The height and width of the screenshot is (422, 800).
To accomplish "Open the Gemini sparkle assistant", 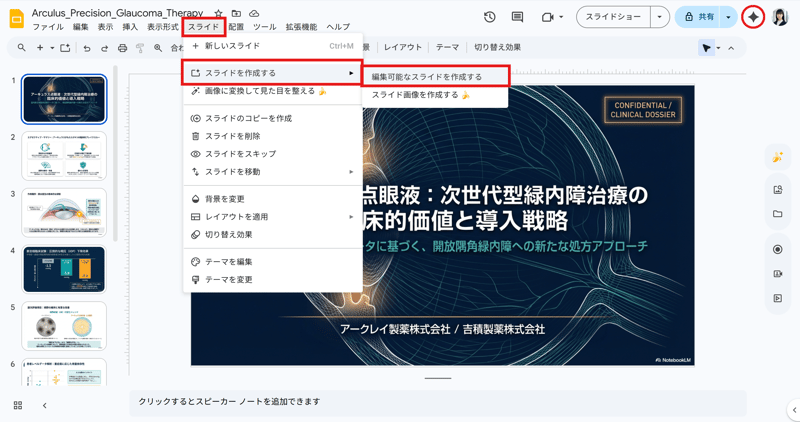I will tap(753, 17).
